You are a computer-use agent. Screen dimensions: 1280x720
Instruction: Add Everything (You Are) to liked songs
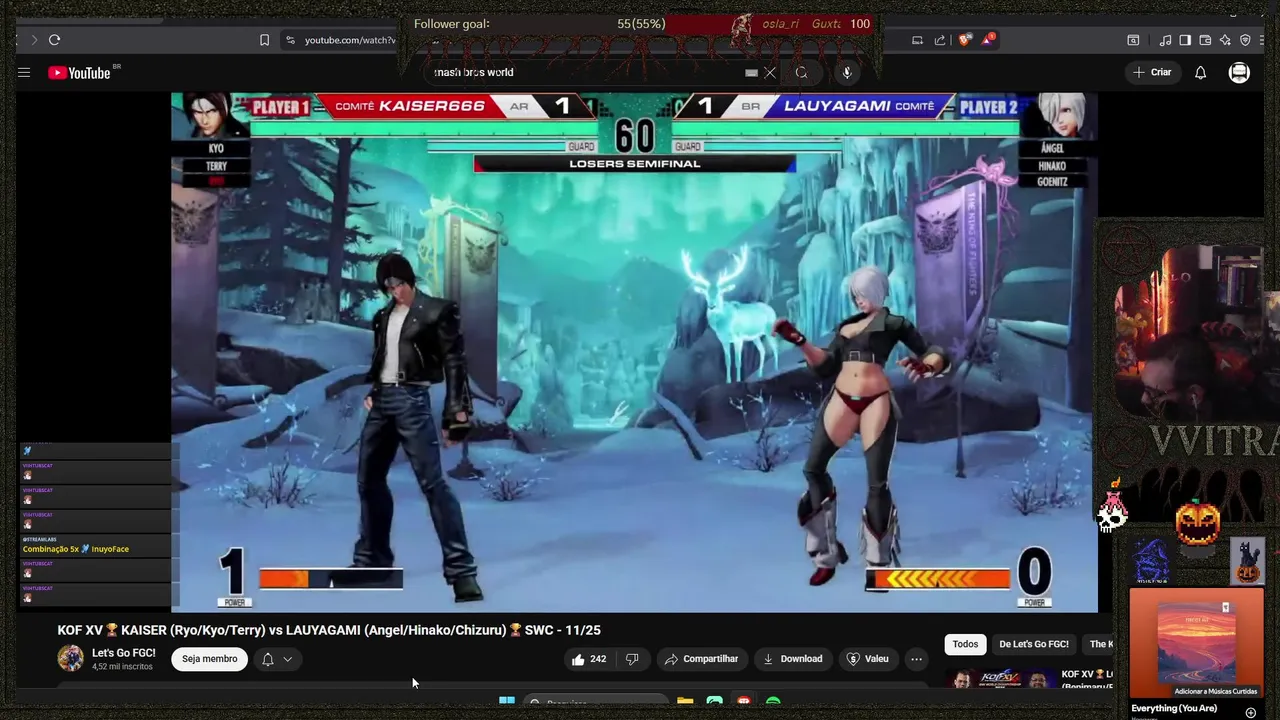[x=1250, y=713]
